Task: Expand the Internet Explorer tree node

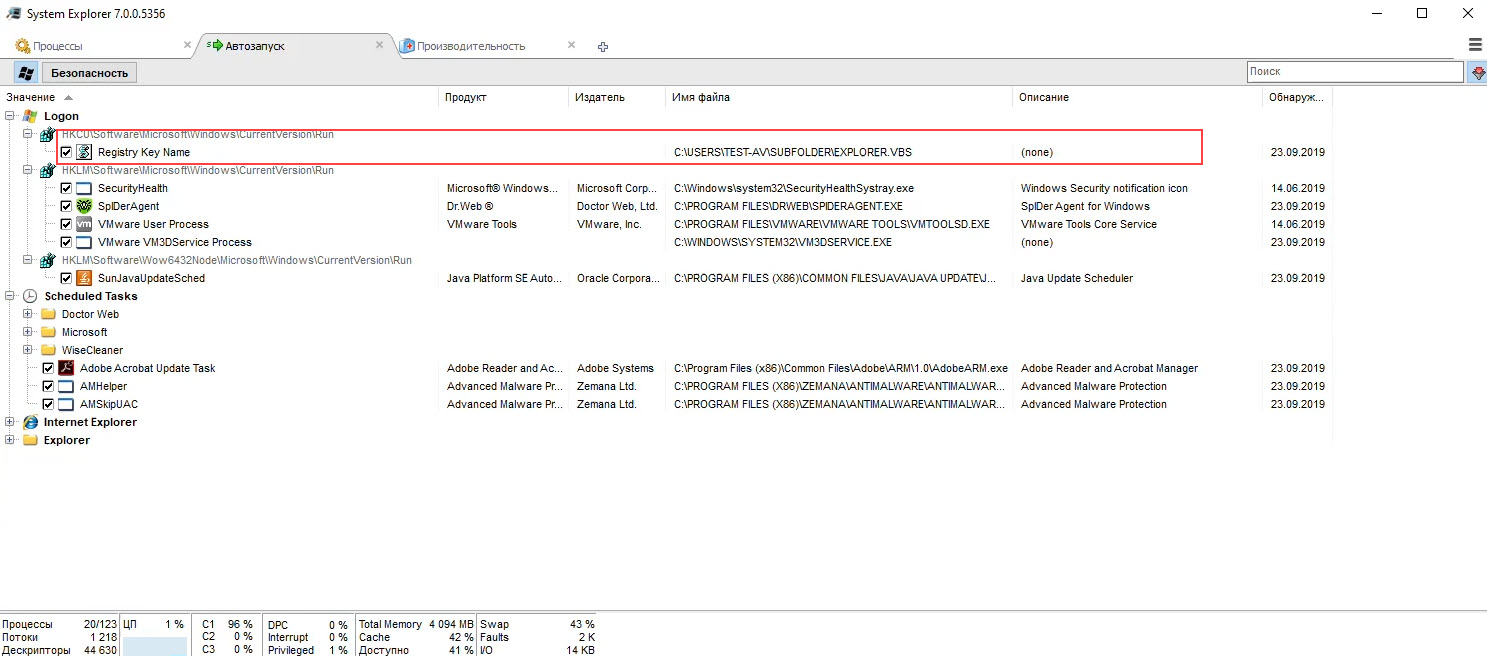Action: tap(10, 422)
